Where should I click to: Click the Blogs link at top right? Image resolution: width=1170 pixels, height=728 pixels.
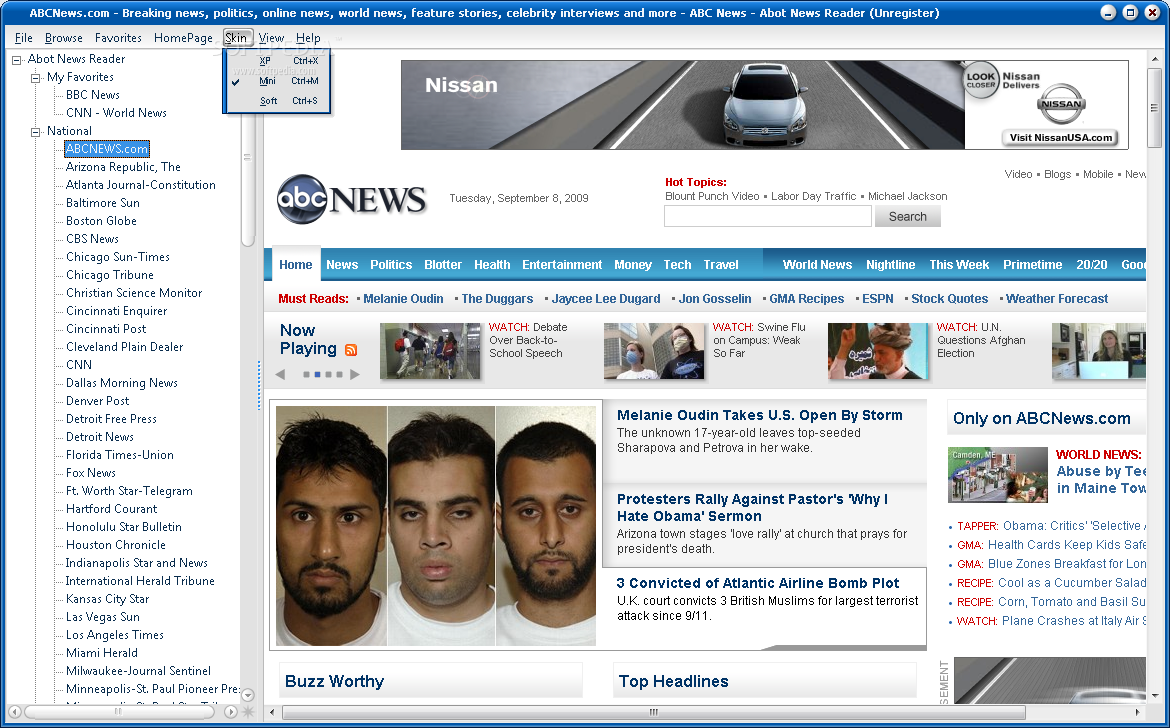(x=1057, y=174)
